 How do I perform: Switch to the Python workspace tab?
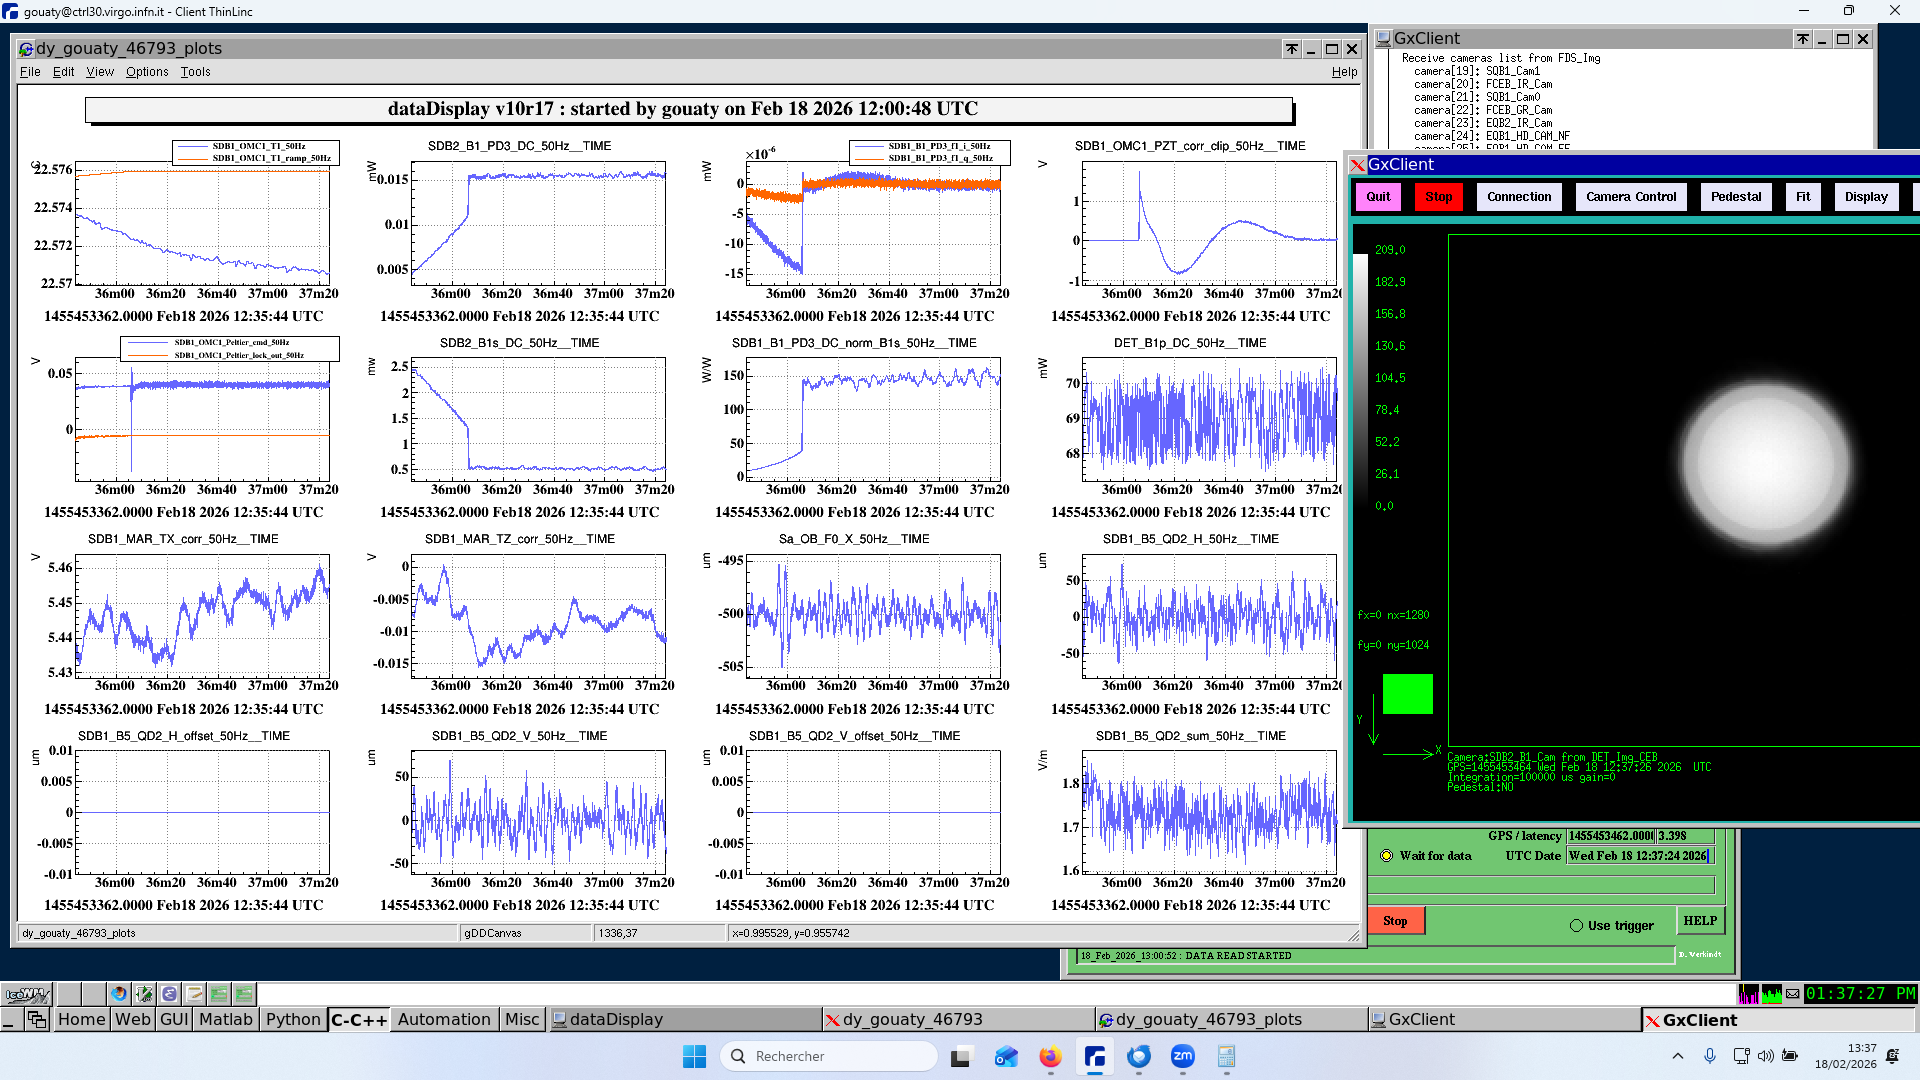tap(293, 1020)
